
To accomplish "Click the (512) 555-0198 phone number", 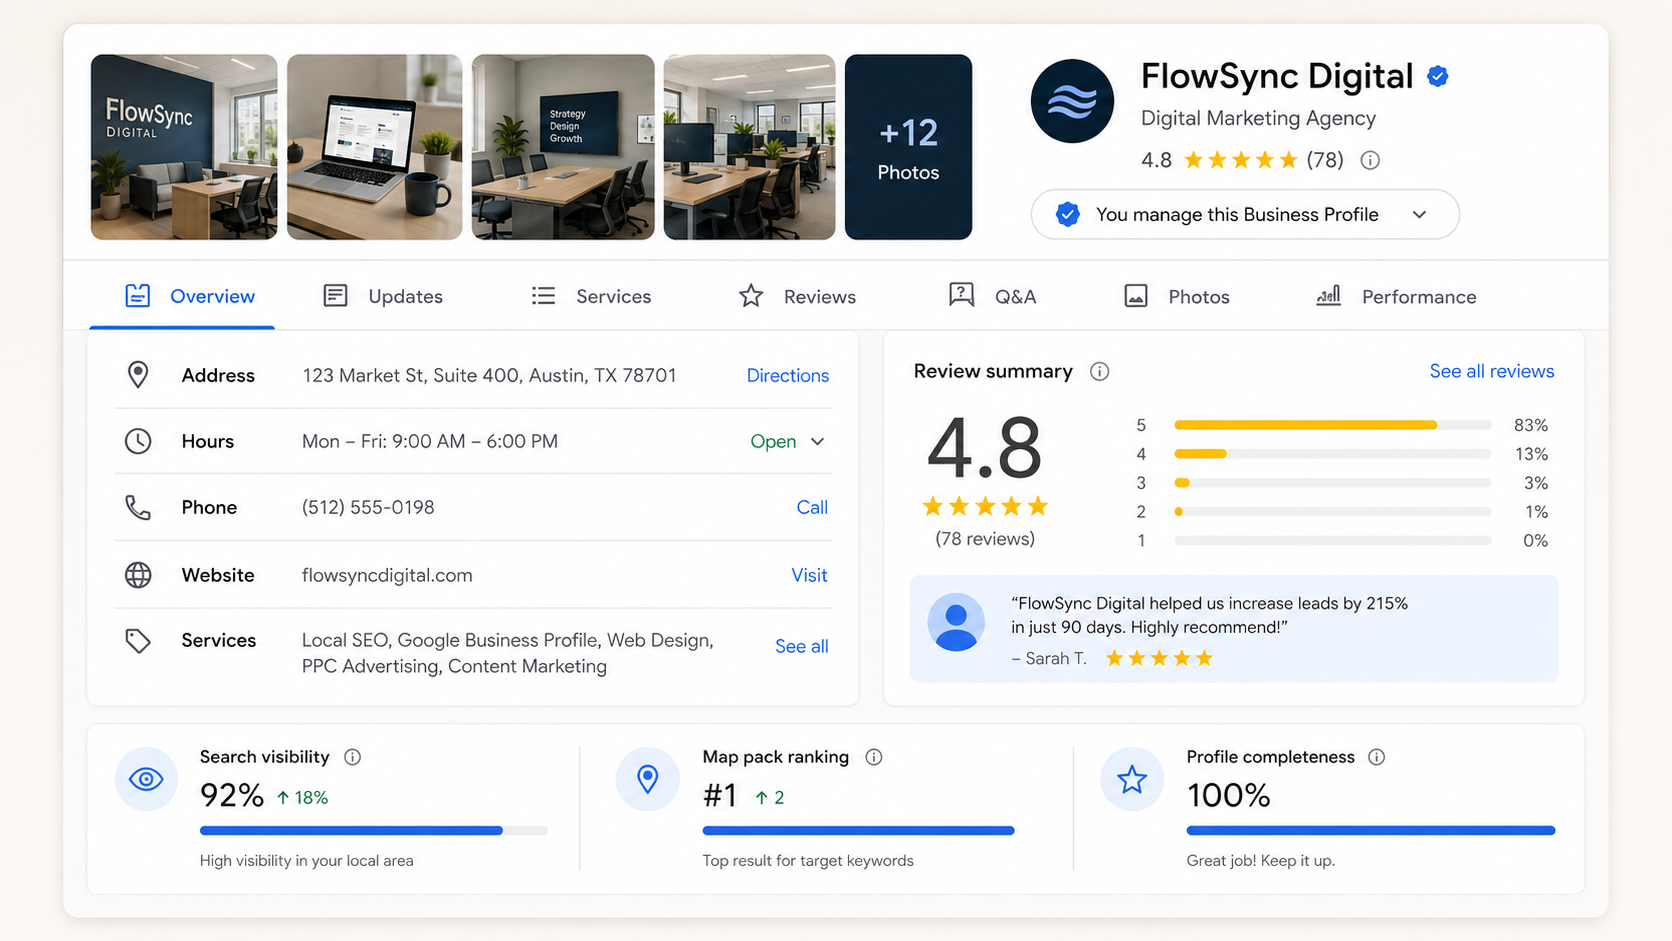I will point(368,508).
